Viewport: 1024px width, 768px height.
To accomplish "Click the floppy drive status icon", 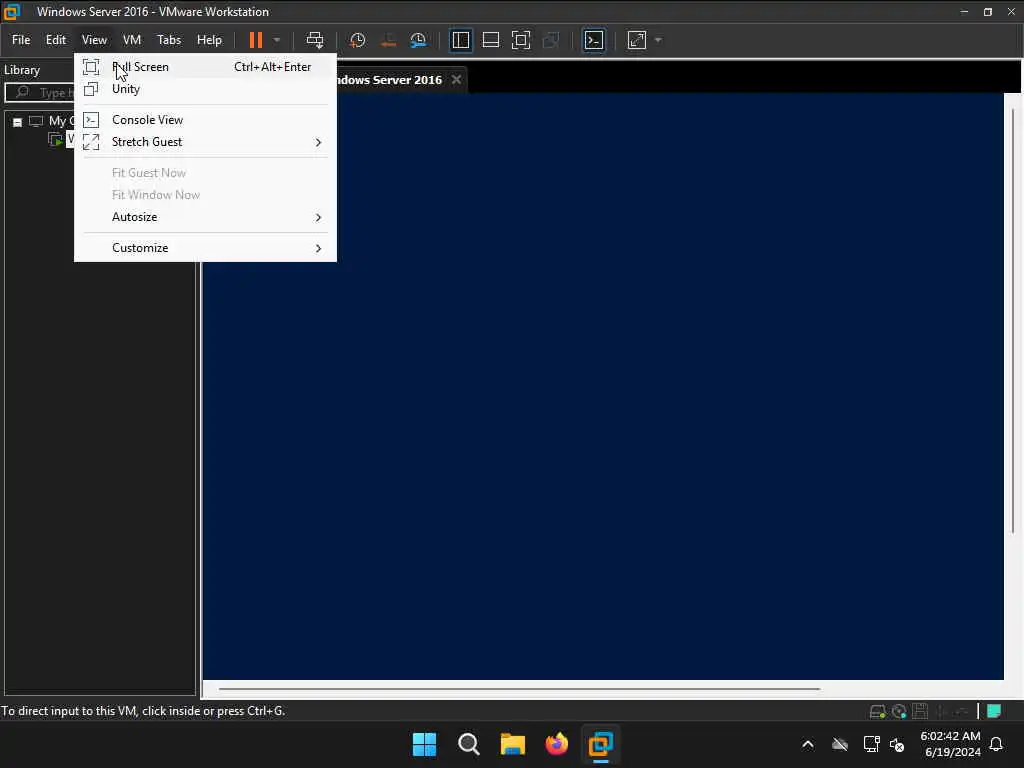I will tap(920, 711).
